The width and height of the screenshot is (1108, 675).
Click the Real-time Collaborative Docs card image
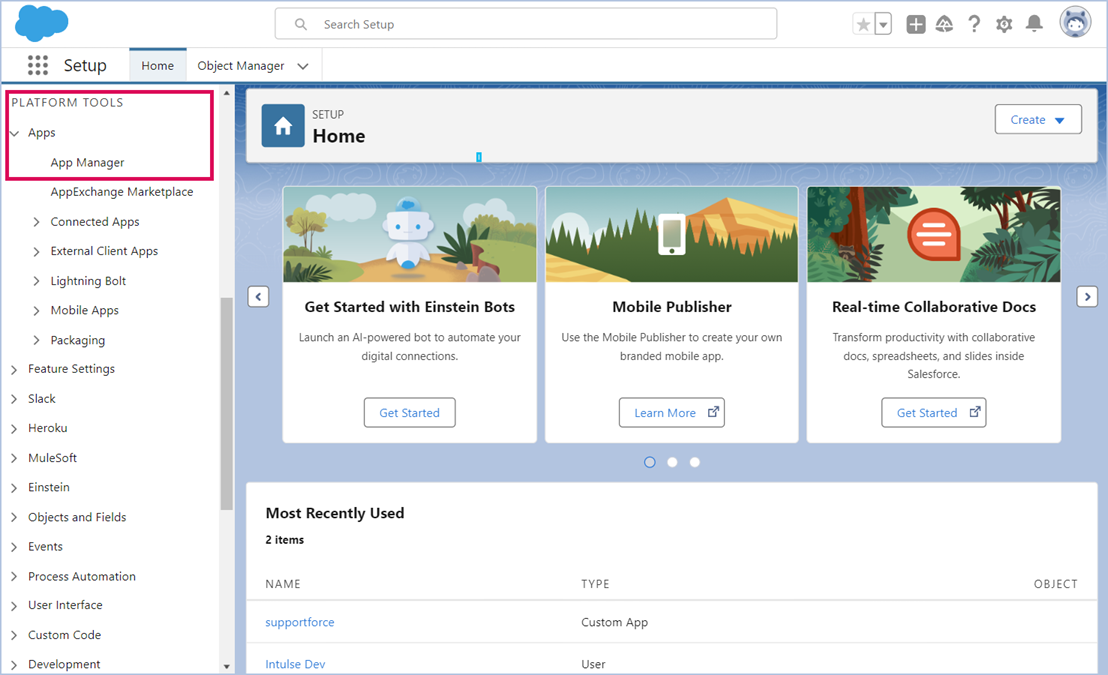[933, 235]
